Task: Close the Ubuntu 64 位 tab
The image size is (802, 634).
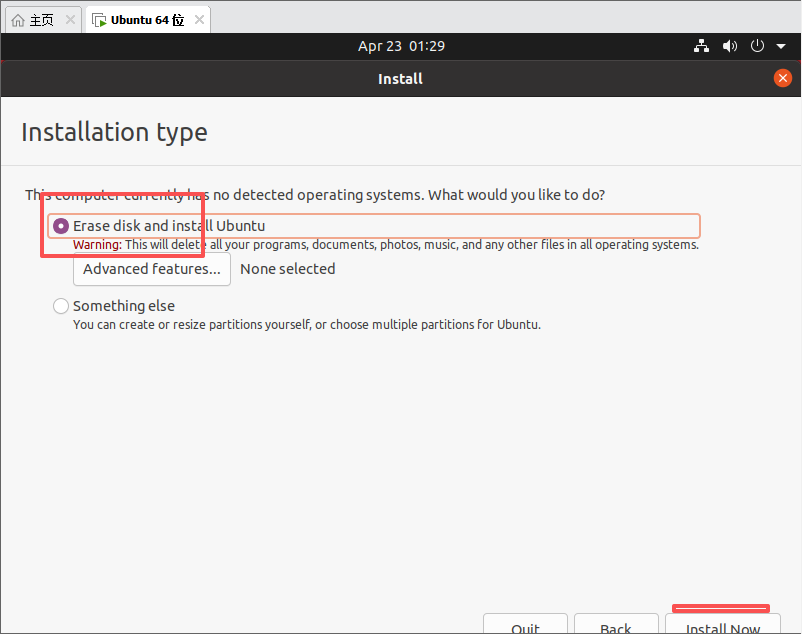Action: coord(199,20)
